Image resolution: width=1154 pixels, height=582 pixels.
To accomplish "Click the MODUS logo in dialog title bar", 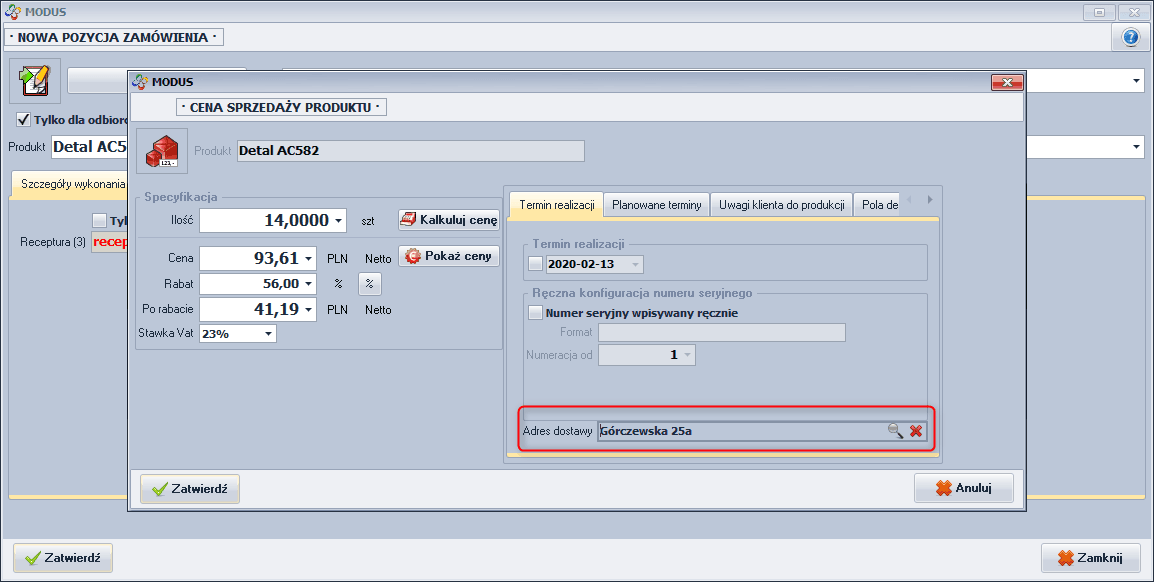I will click(x=140, y=82).
